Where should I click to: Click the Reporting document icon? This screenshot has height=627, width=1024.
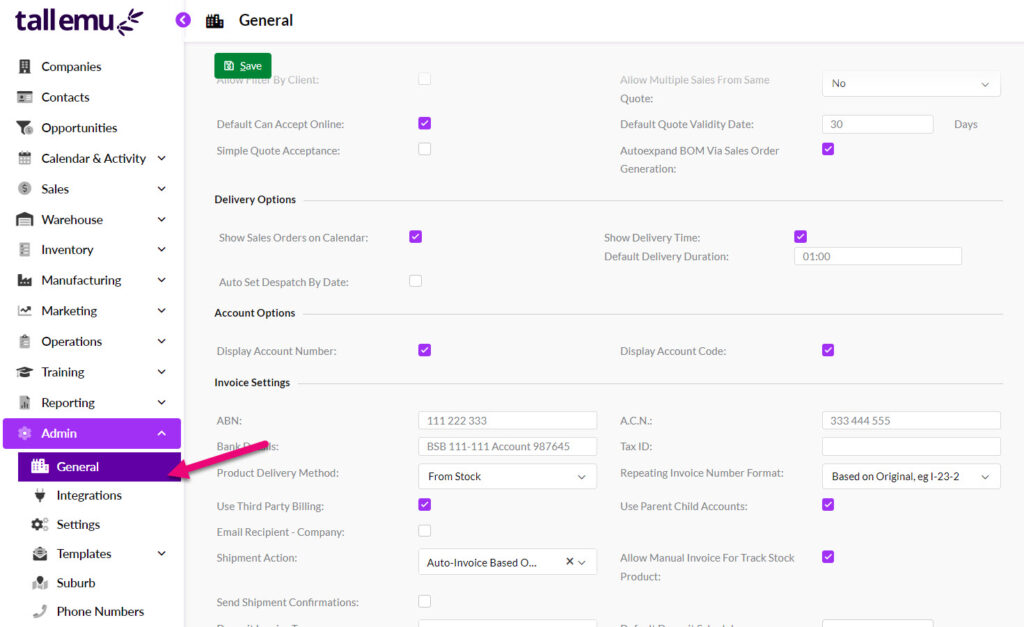coord(25,402)
